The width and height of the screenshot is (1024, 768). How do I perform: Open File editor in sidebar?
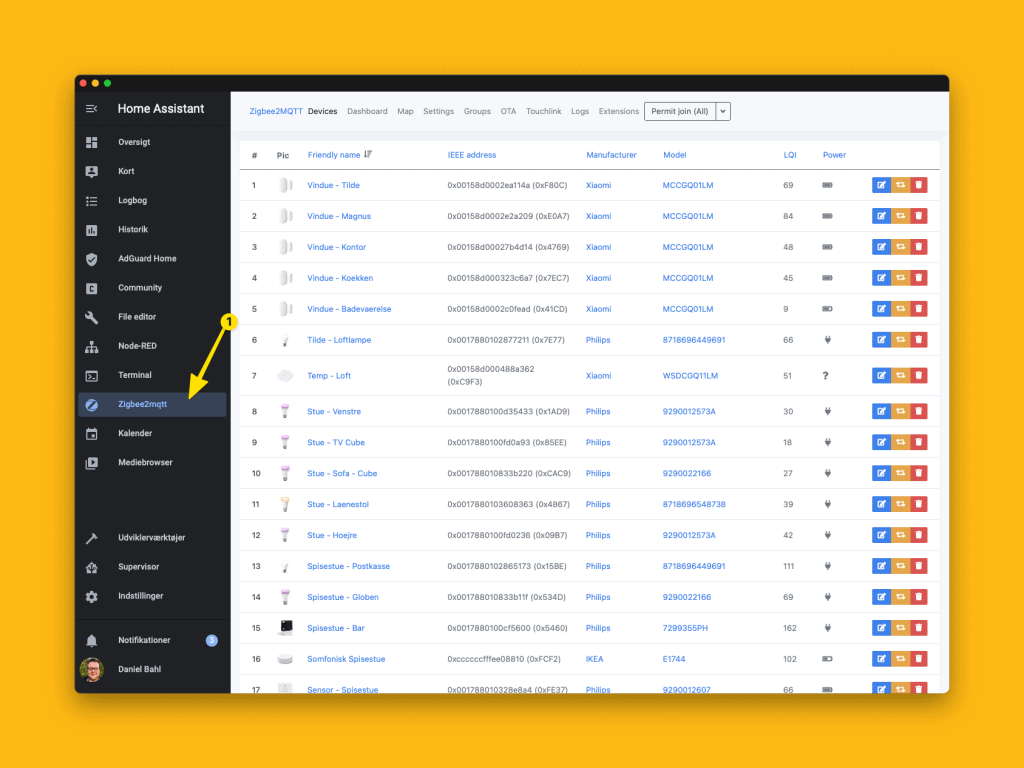pos(152,317)
